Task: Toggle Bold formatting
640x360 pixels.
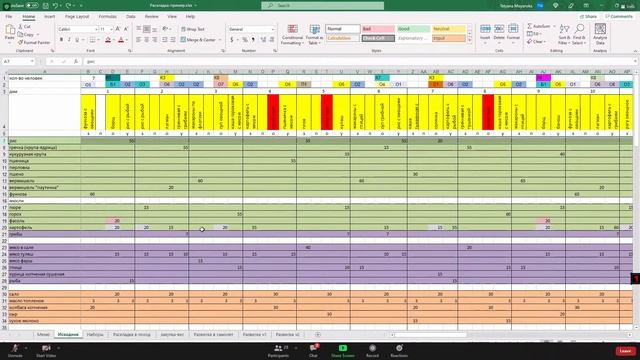Action: 61,40
